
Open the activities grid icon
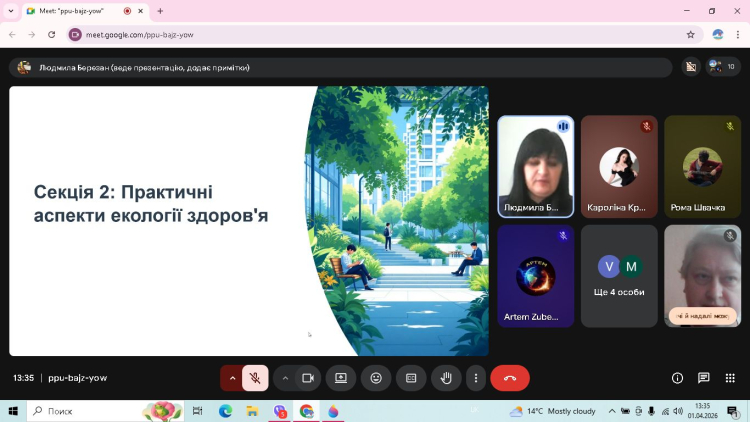pyautogui.click(x=731, y=378)
